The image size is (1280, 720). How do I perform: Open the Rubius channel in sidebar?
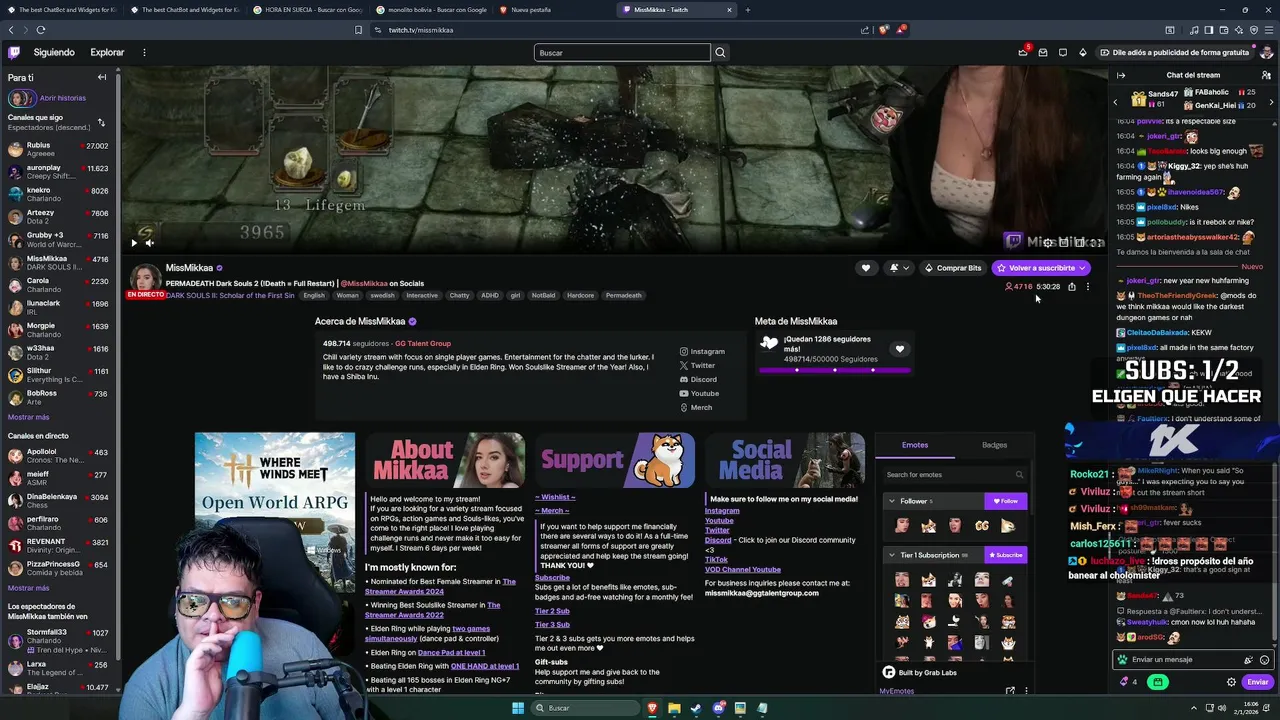tap(58, 149)
